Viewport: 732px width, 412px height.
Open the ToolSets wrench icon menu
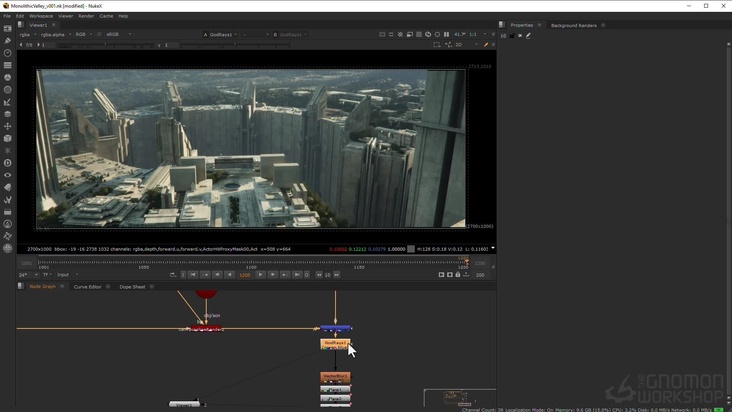[x=7, y=200]
